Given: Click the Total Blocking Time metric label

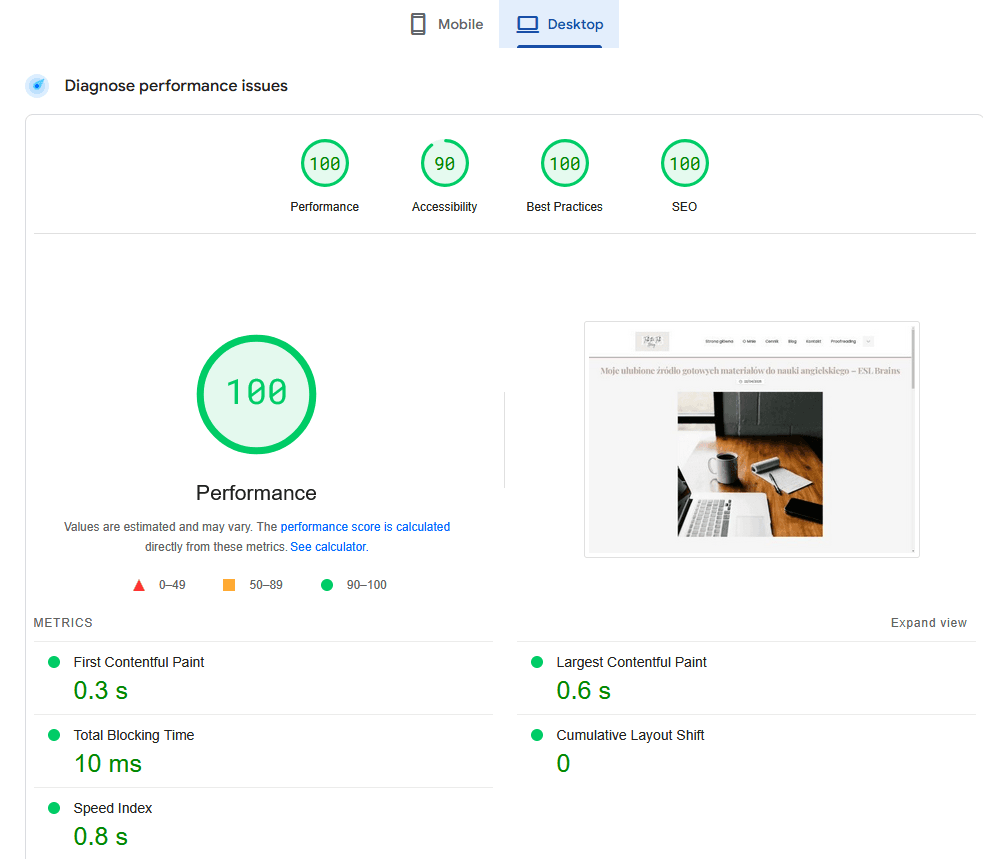Looking at the screenshot, I should [x=134, y=735].
